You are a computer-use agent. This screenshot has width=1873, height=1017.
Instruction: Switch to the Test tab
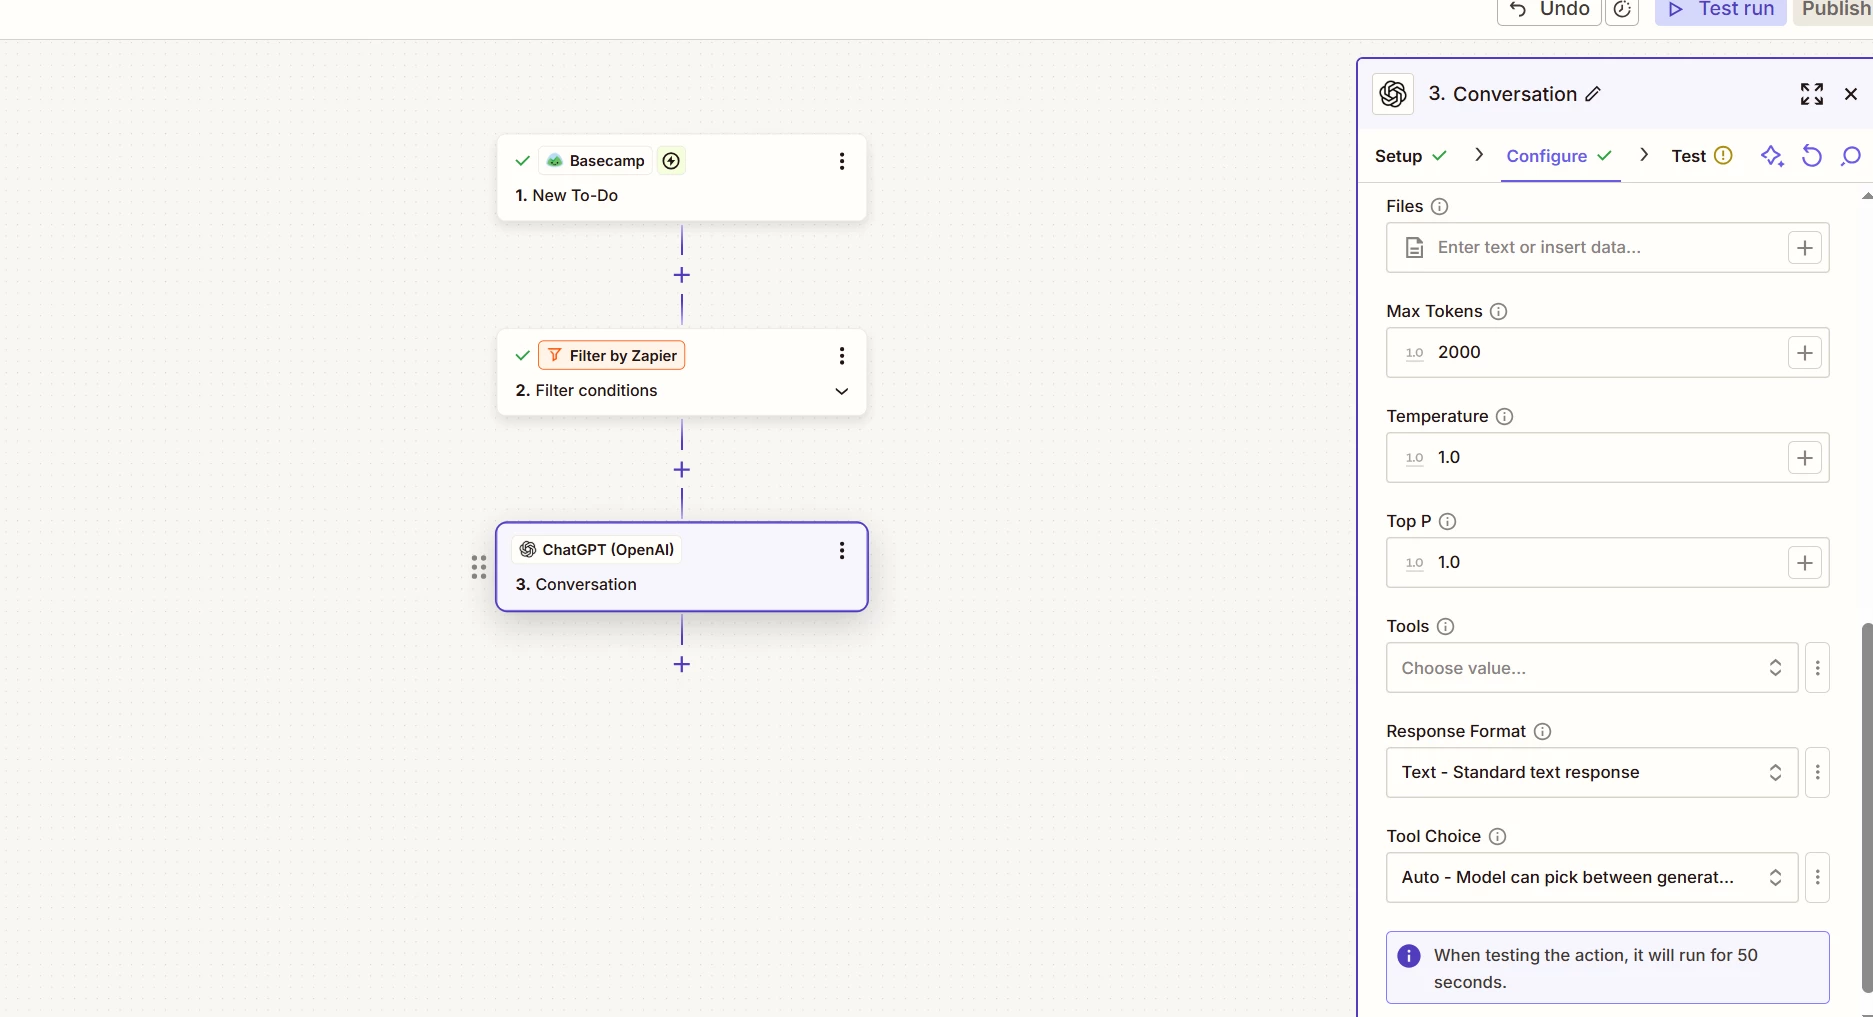1701,156
